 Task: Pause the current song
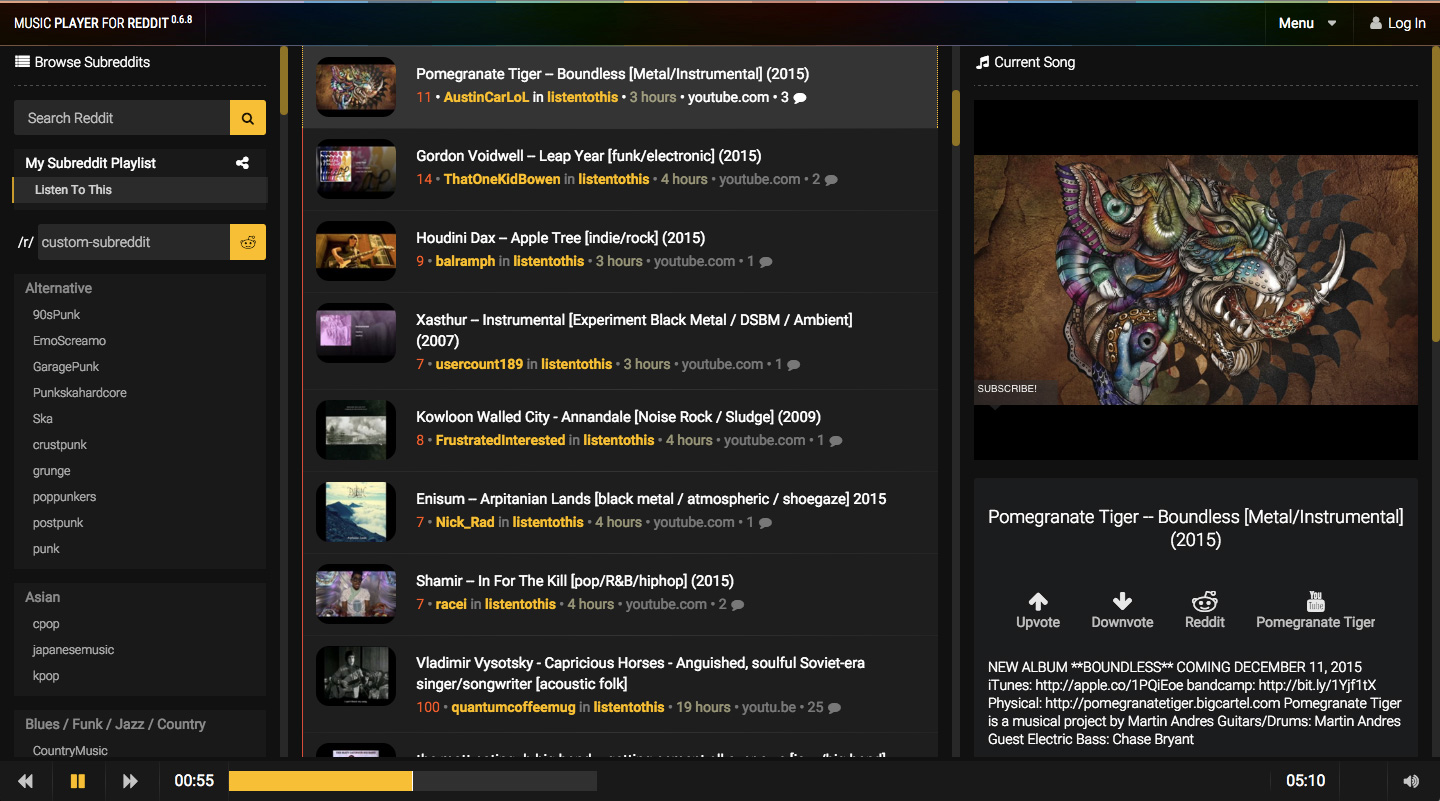click(x=78, y=781)
